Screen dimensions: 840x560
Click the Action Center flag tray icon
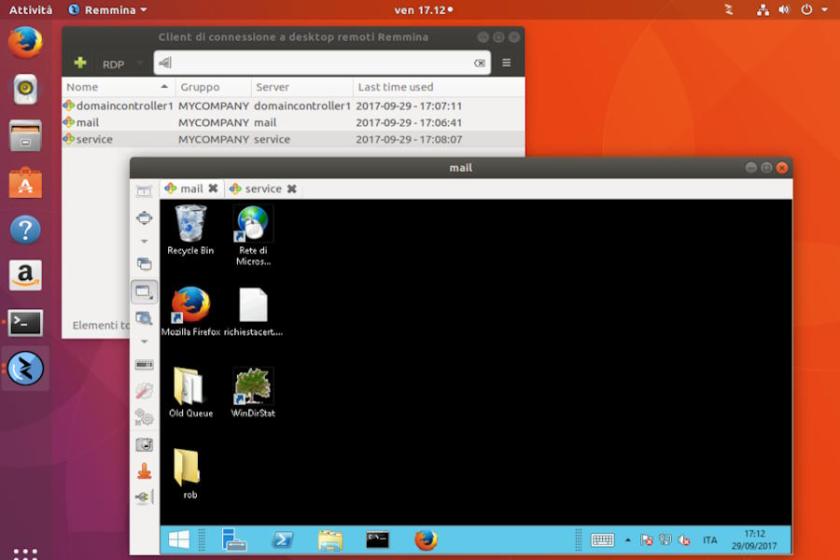647,540
